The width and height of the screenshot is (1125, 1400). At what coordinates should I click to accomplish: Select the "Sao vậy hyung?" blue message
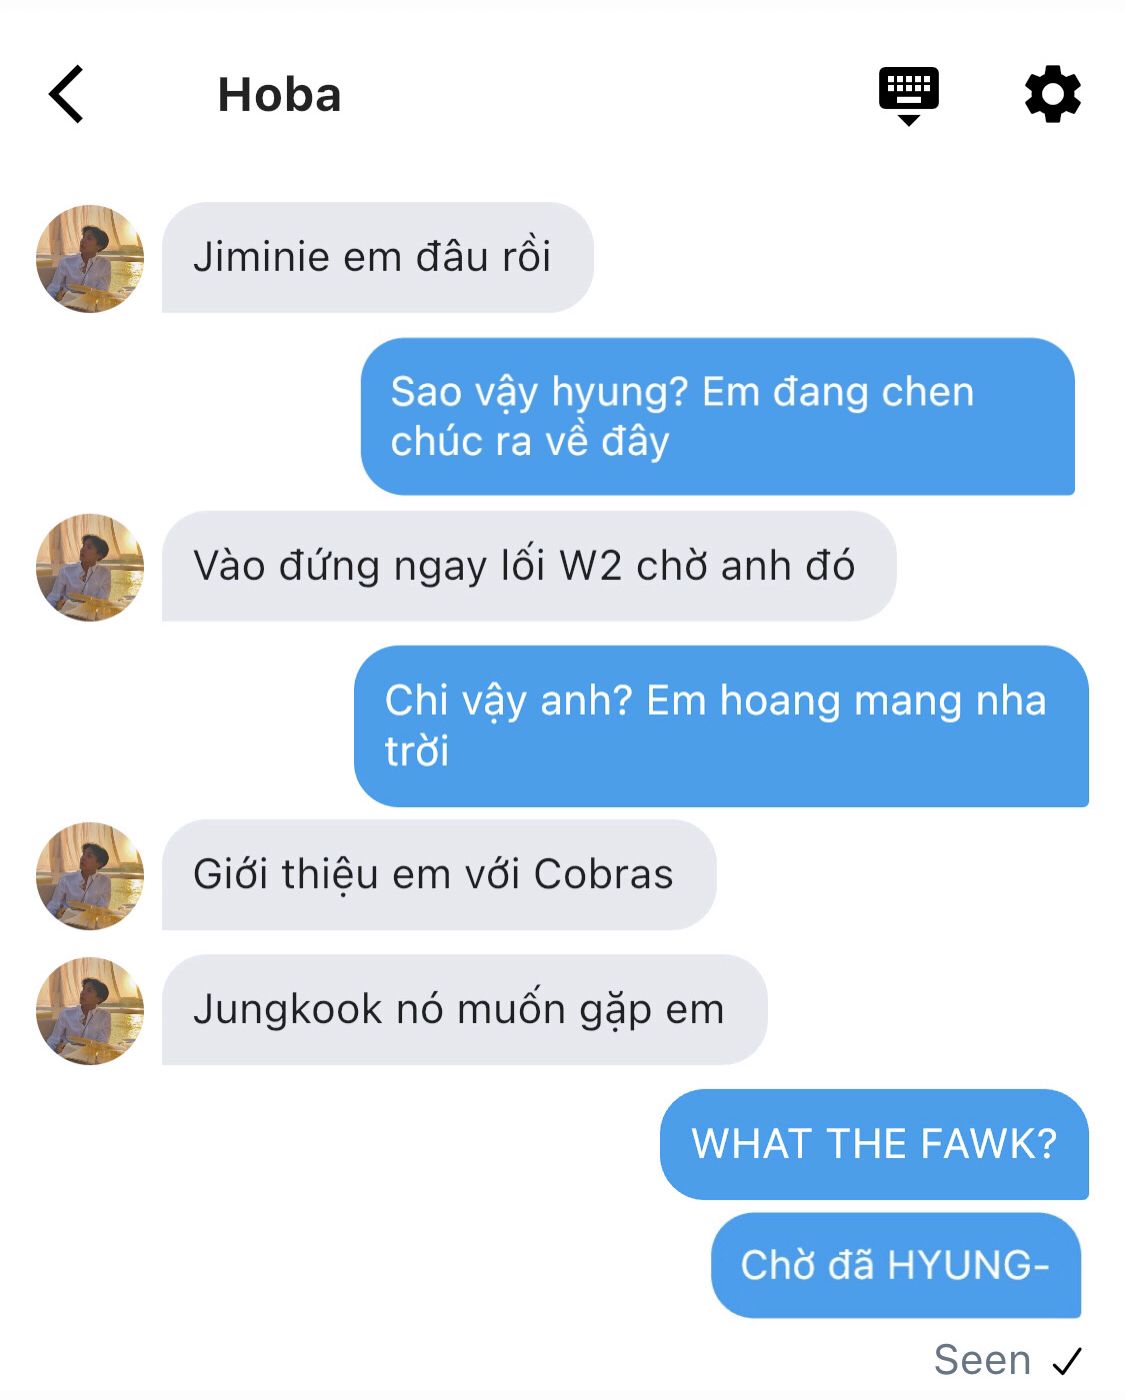point(717,416)
